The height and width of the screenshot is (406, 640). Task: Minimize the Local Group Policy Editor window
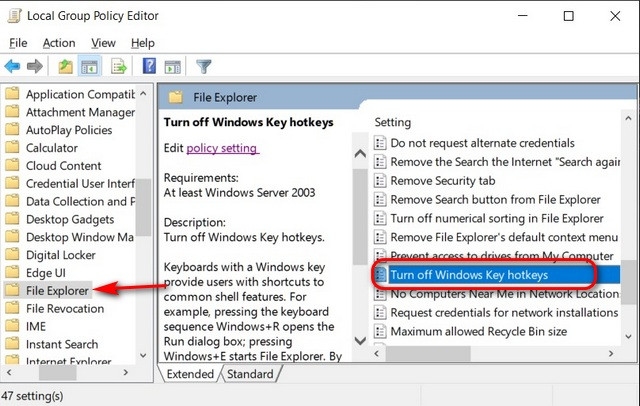[x=523, y=16]
